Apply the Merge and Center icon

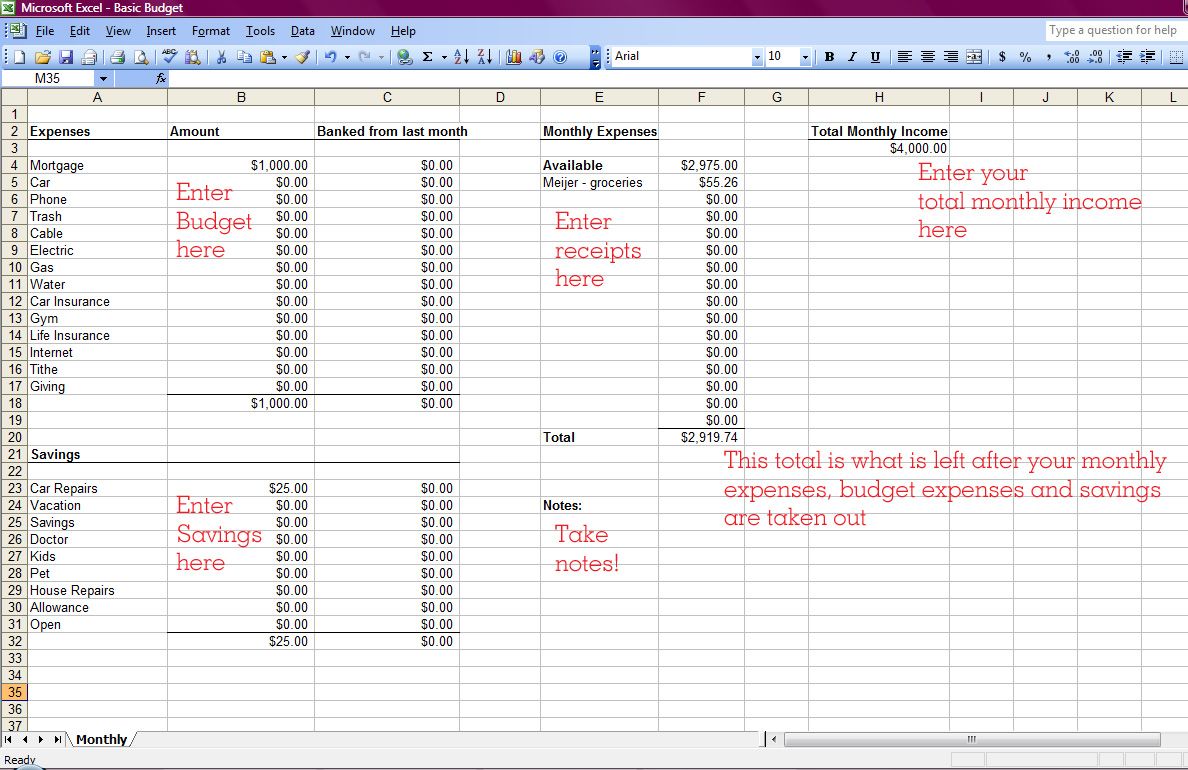click(974, 57)
